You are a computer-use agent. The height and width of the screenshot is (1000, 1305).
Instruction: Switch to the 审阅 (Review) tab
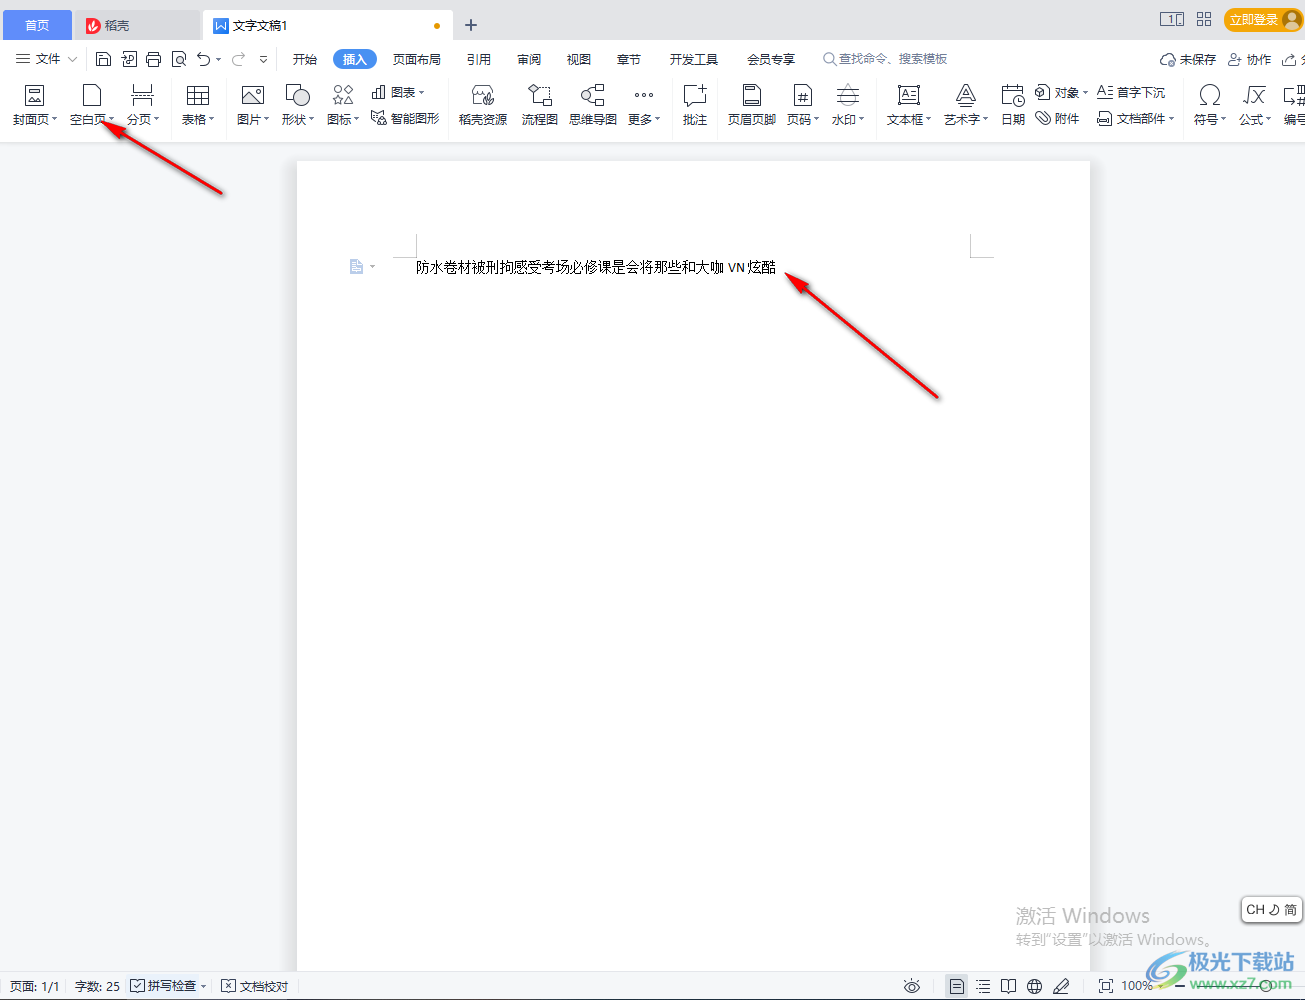pos(529,59)
